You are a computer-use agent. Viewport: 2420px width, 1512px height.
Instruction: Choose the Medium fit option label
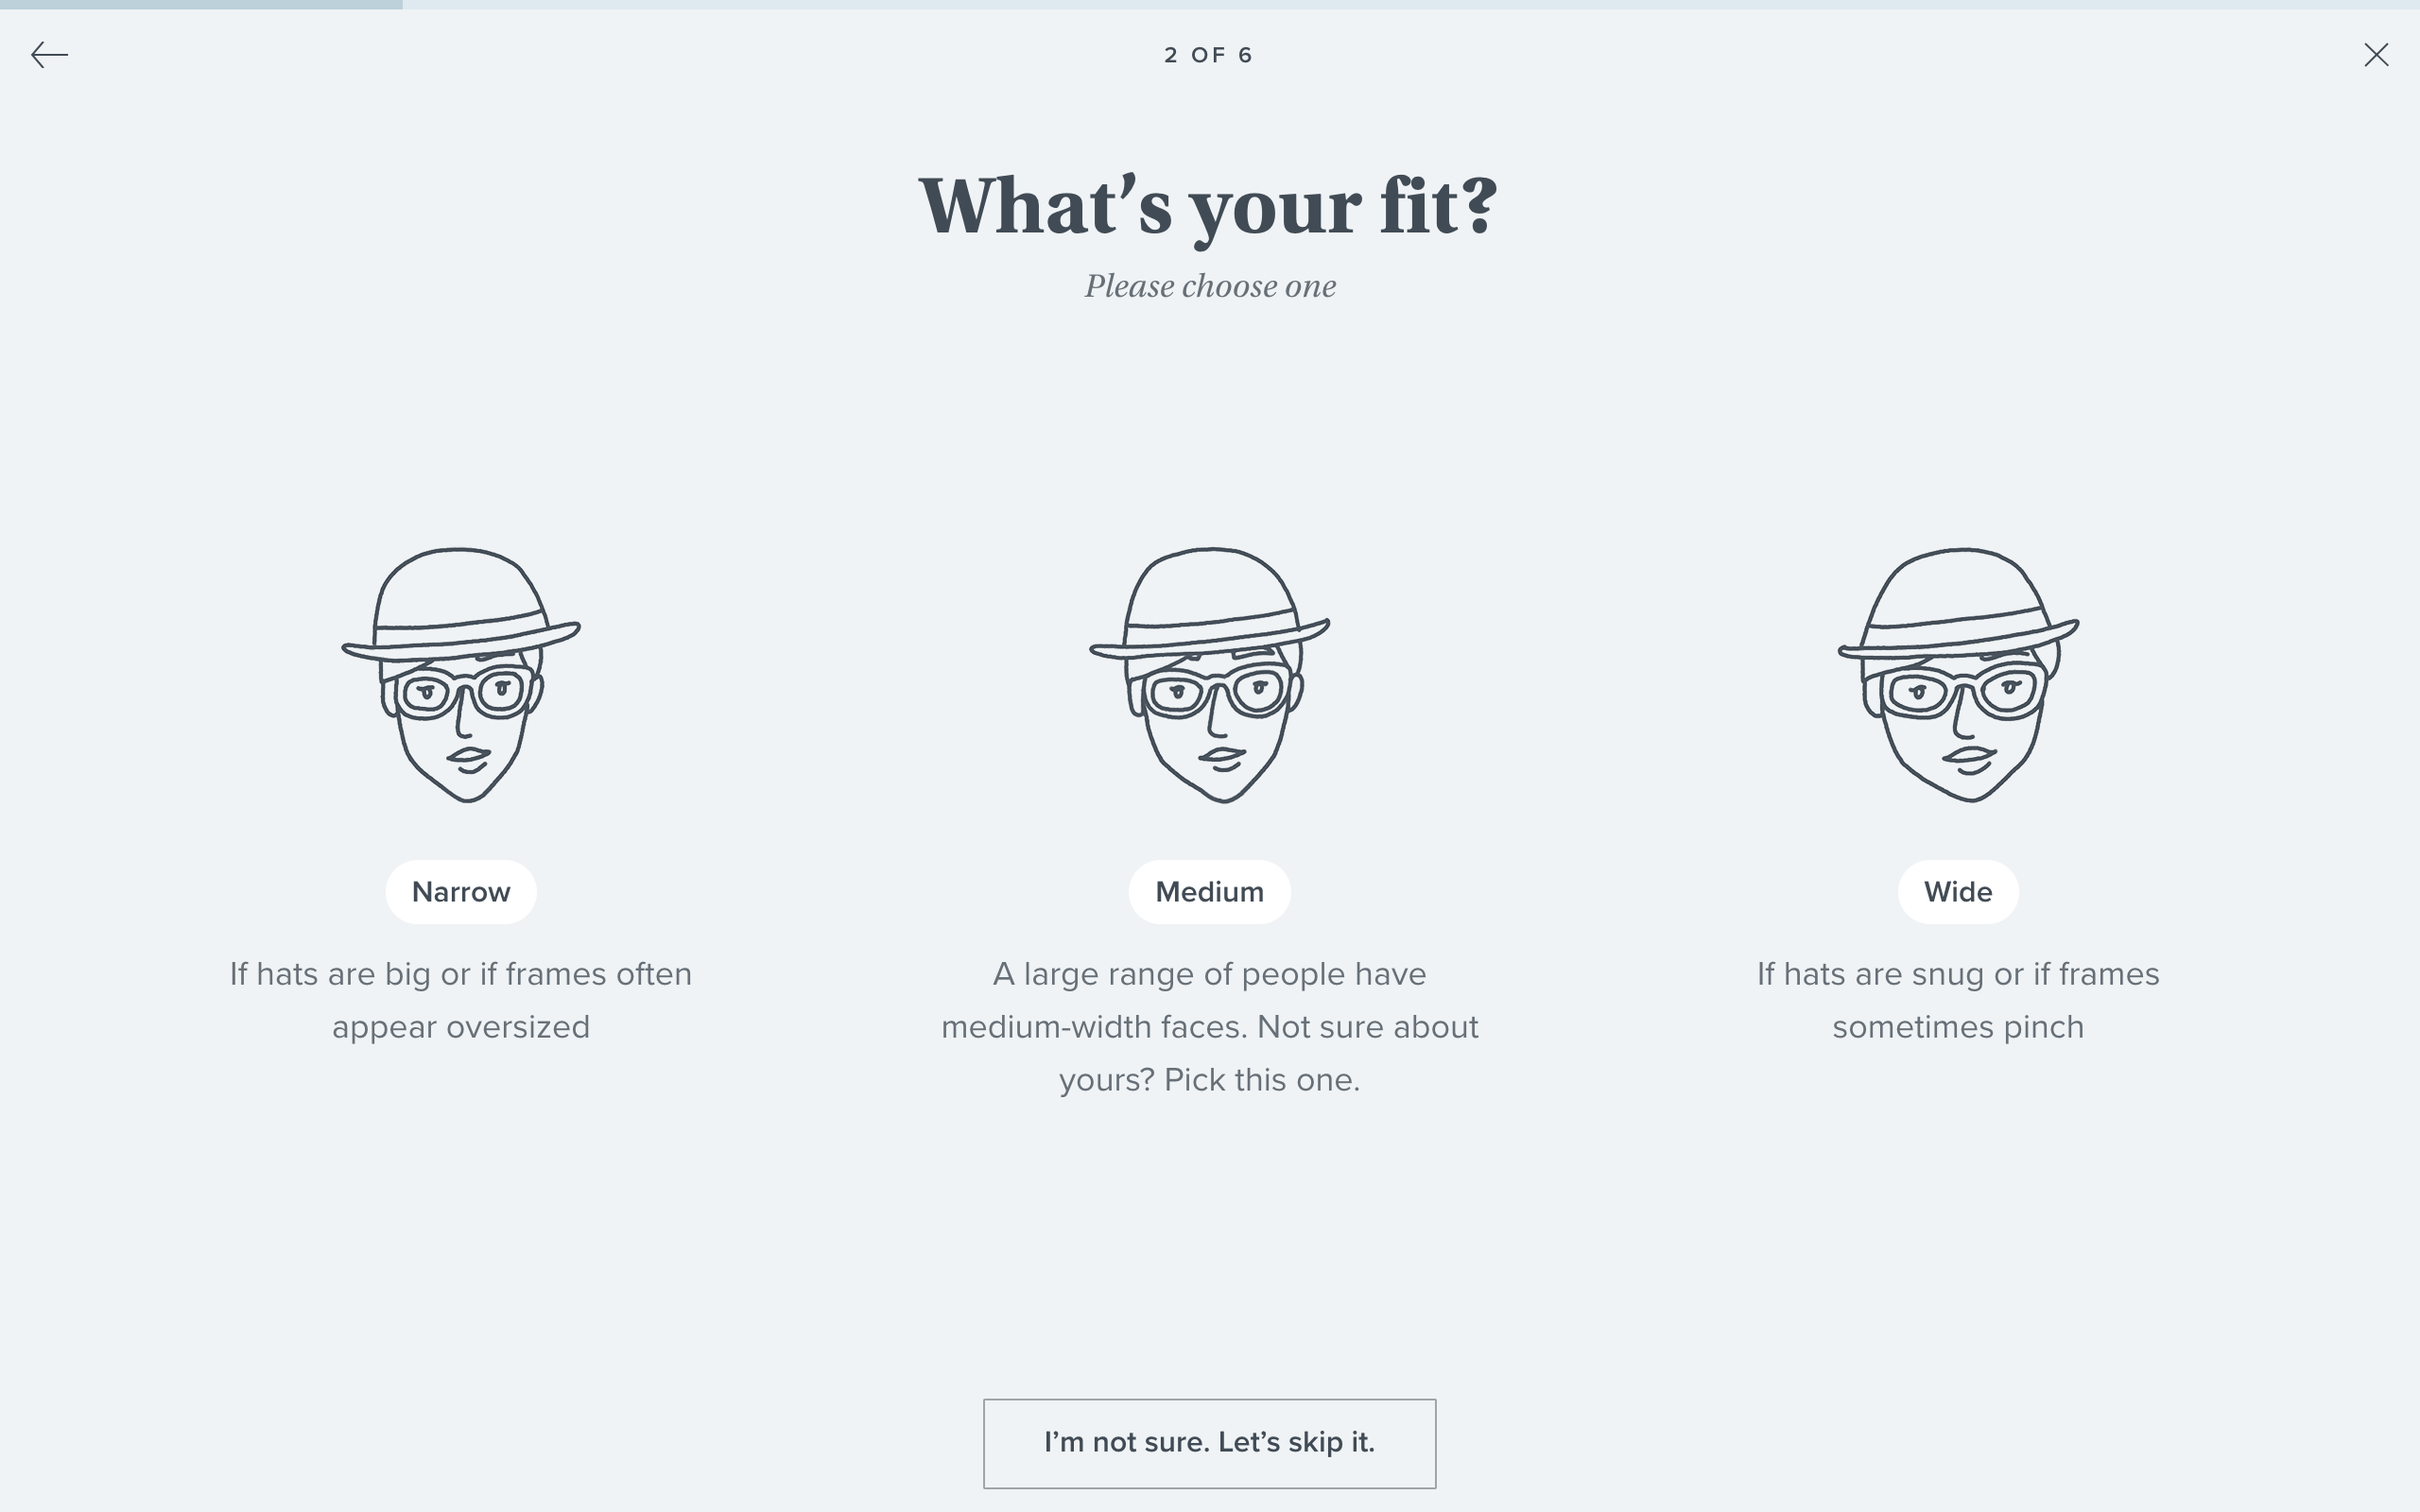pos(1210,891)
